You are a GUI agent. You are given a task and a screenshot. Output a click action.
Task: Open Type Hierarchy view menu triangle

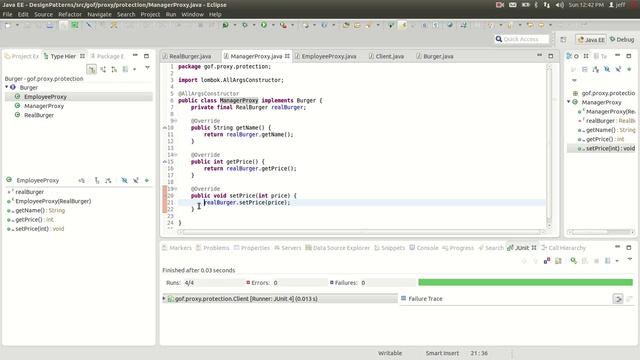147,68
